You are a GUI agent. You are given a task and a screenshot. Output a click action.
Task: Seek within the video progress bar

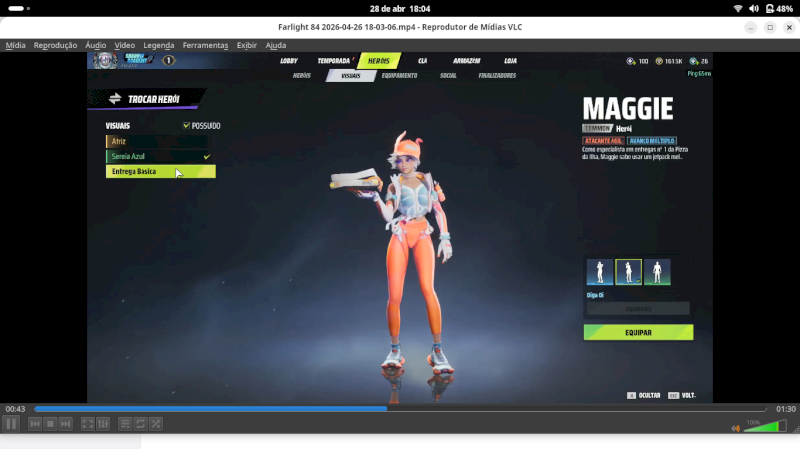pos(400,409)
